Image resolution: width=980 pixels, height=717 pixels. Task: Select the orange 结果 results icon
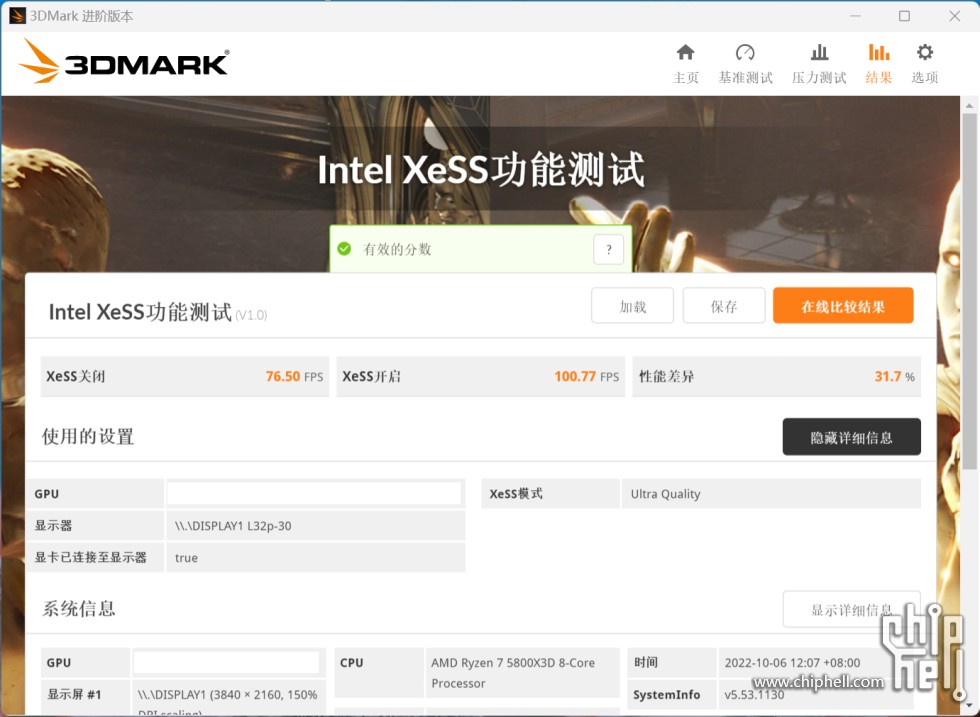[878, 52]
